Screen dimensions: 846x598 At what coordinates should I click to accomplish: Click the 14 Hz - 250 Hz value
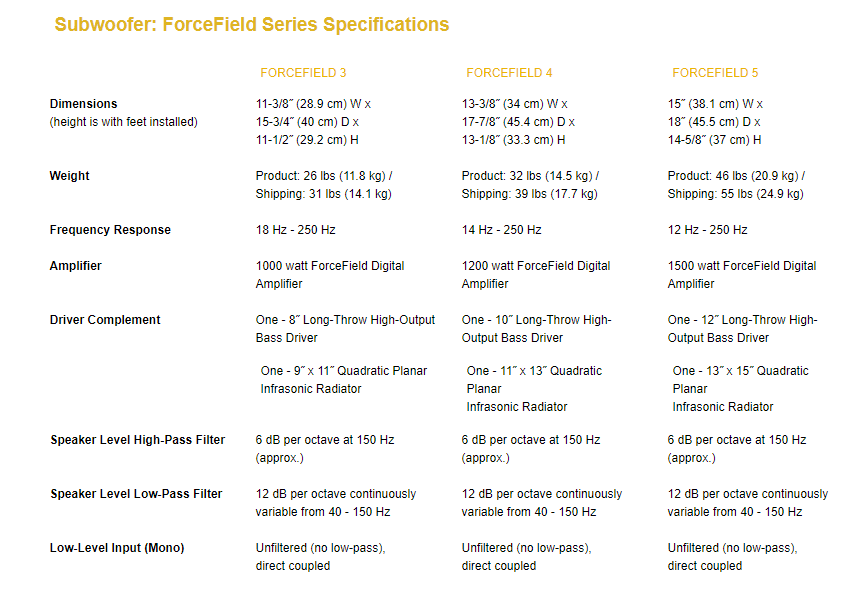(502, 230)
